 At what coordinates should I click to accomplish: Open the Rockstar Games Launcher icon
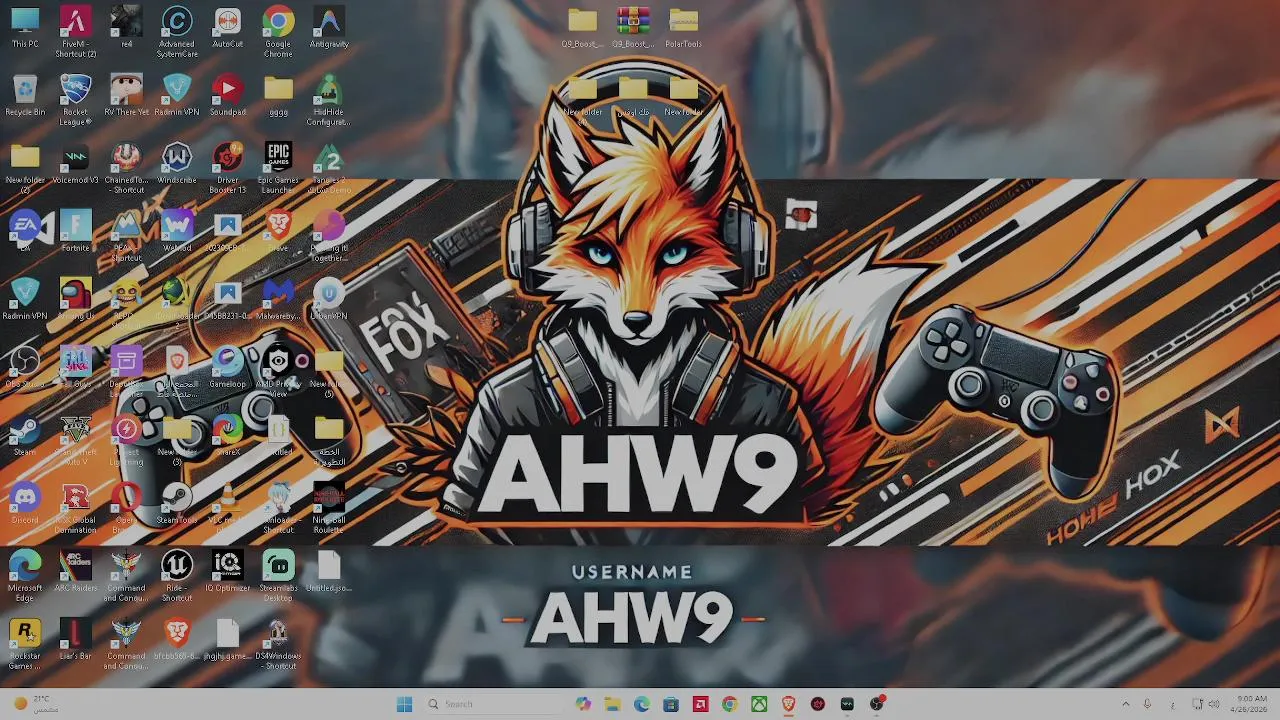25,644
